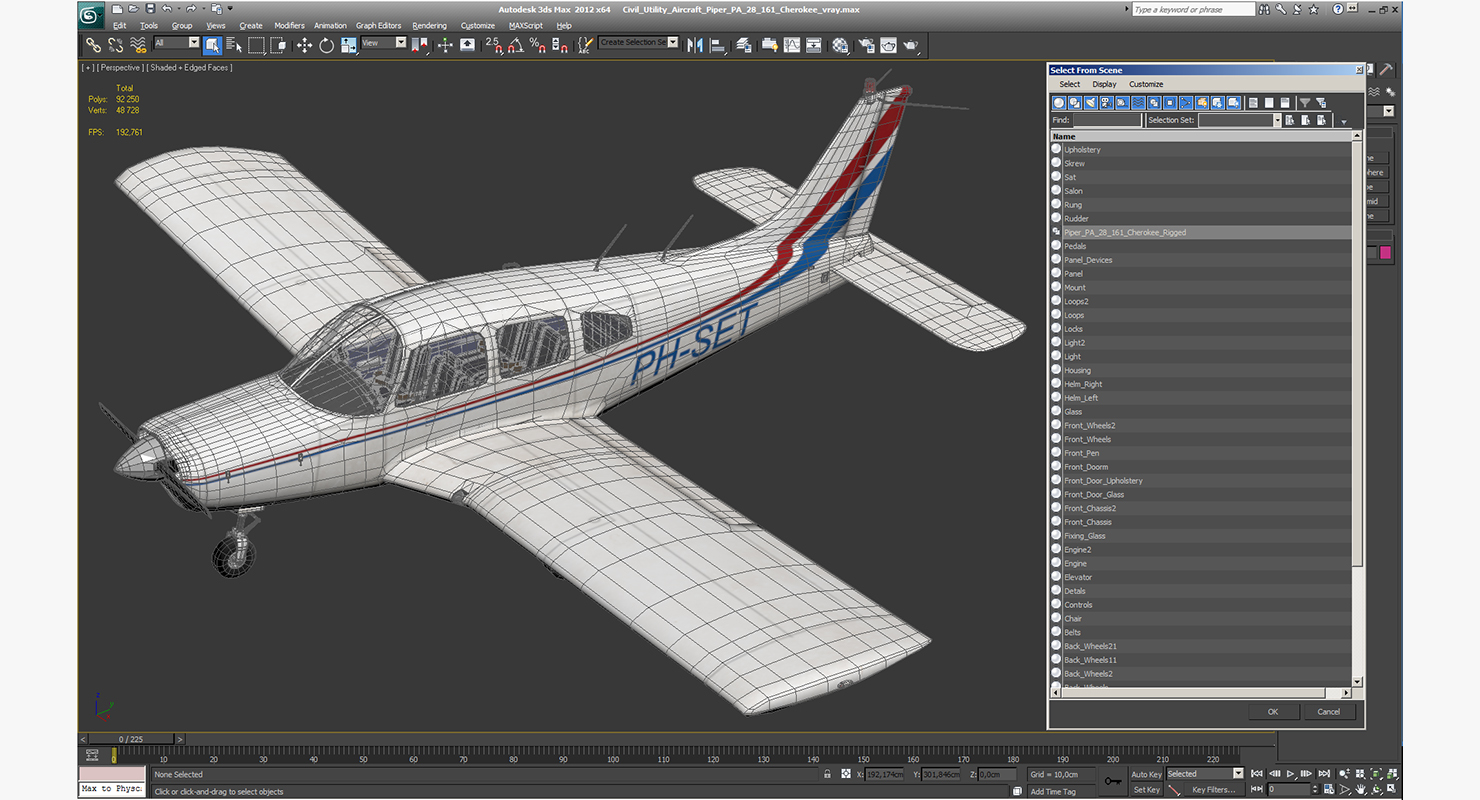The width and height of the screenshot is (1480, 800).
Task: Open the MAXScript menu
Action: [x=525, y=25]
